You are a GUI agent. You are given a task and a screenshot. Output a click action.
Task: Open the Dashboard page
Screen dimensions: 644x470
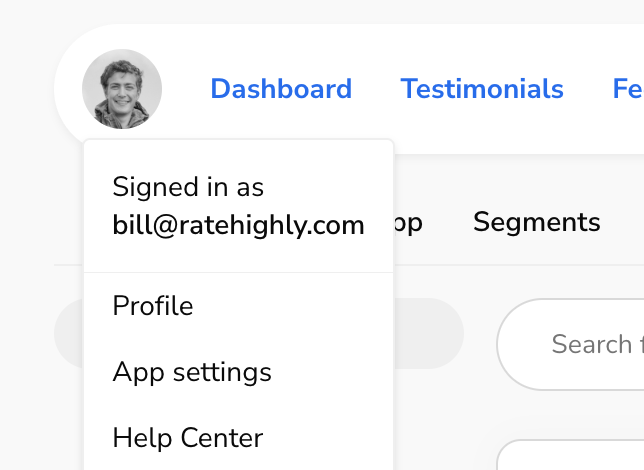[281, 89]
